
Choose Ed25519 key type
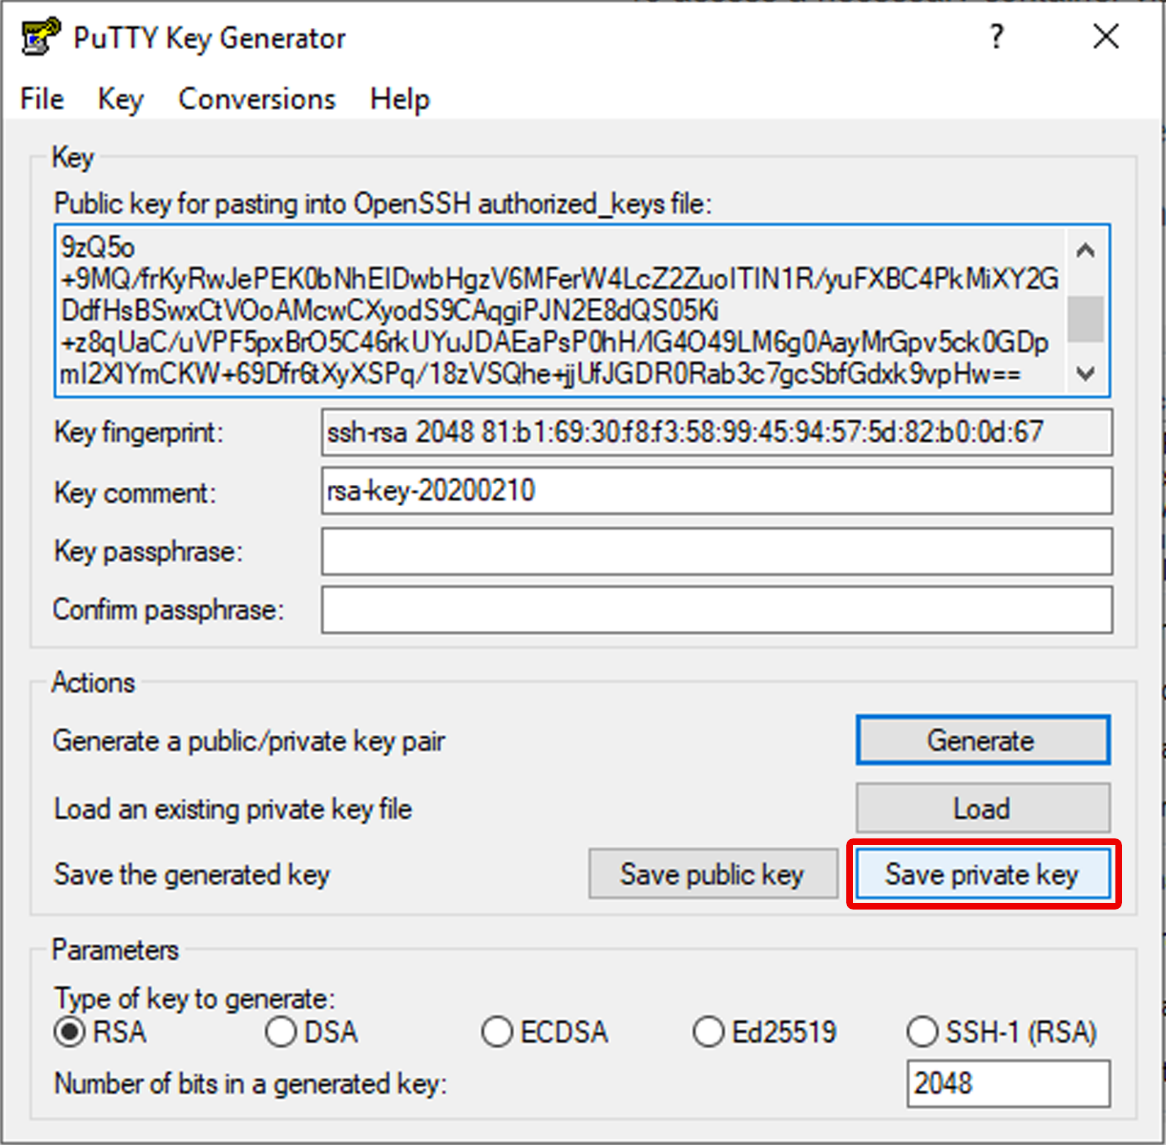point(708,1032)
